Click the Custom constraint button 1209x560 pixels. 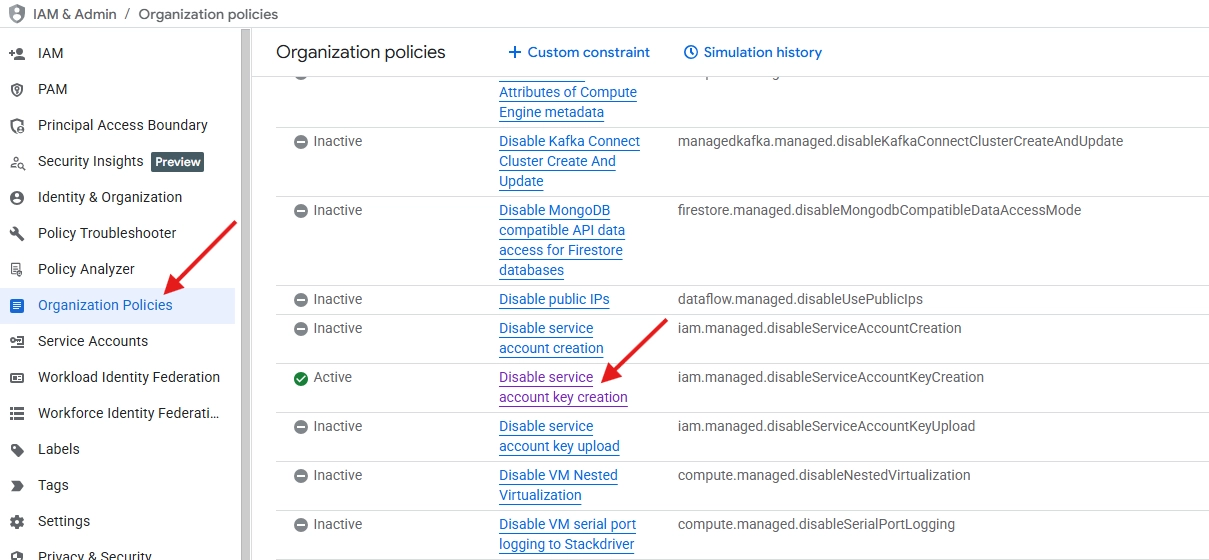coord(579,52)
